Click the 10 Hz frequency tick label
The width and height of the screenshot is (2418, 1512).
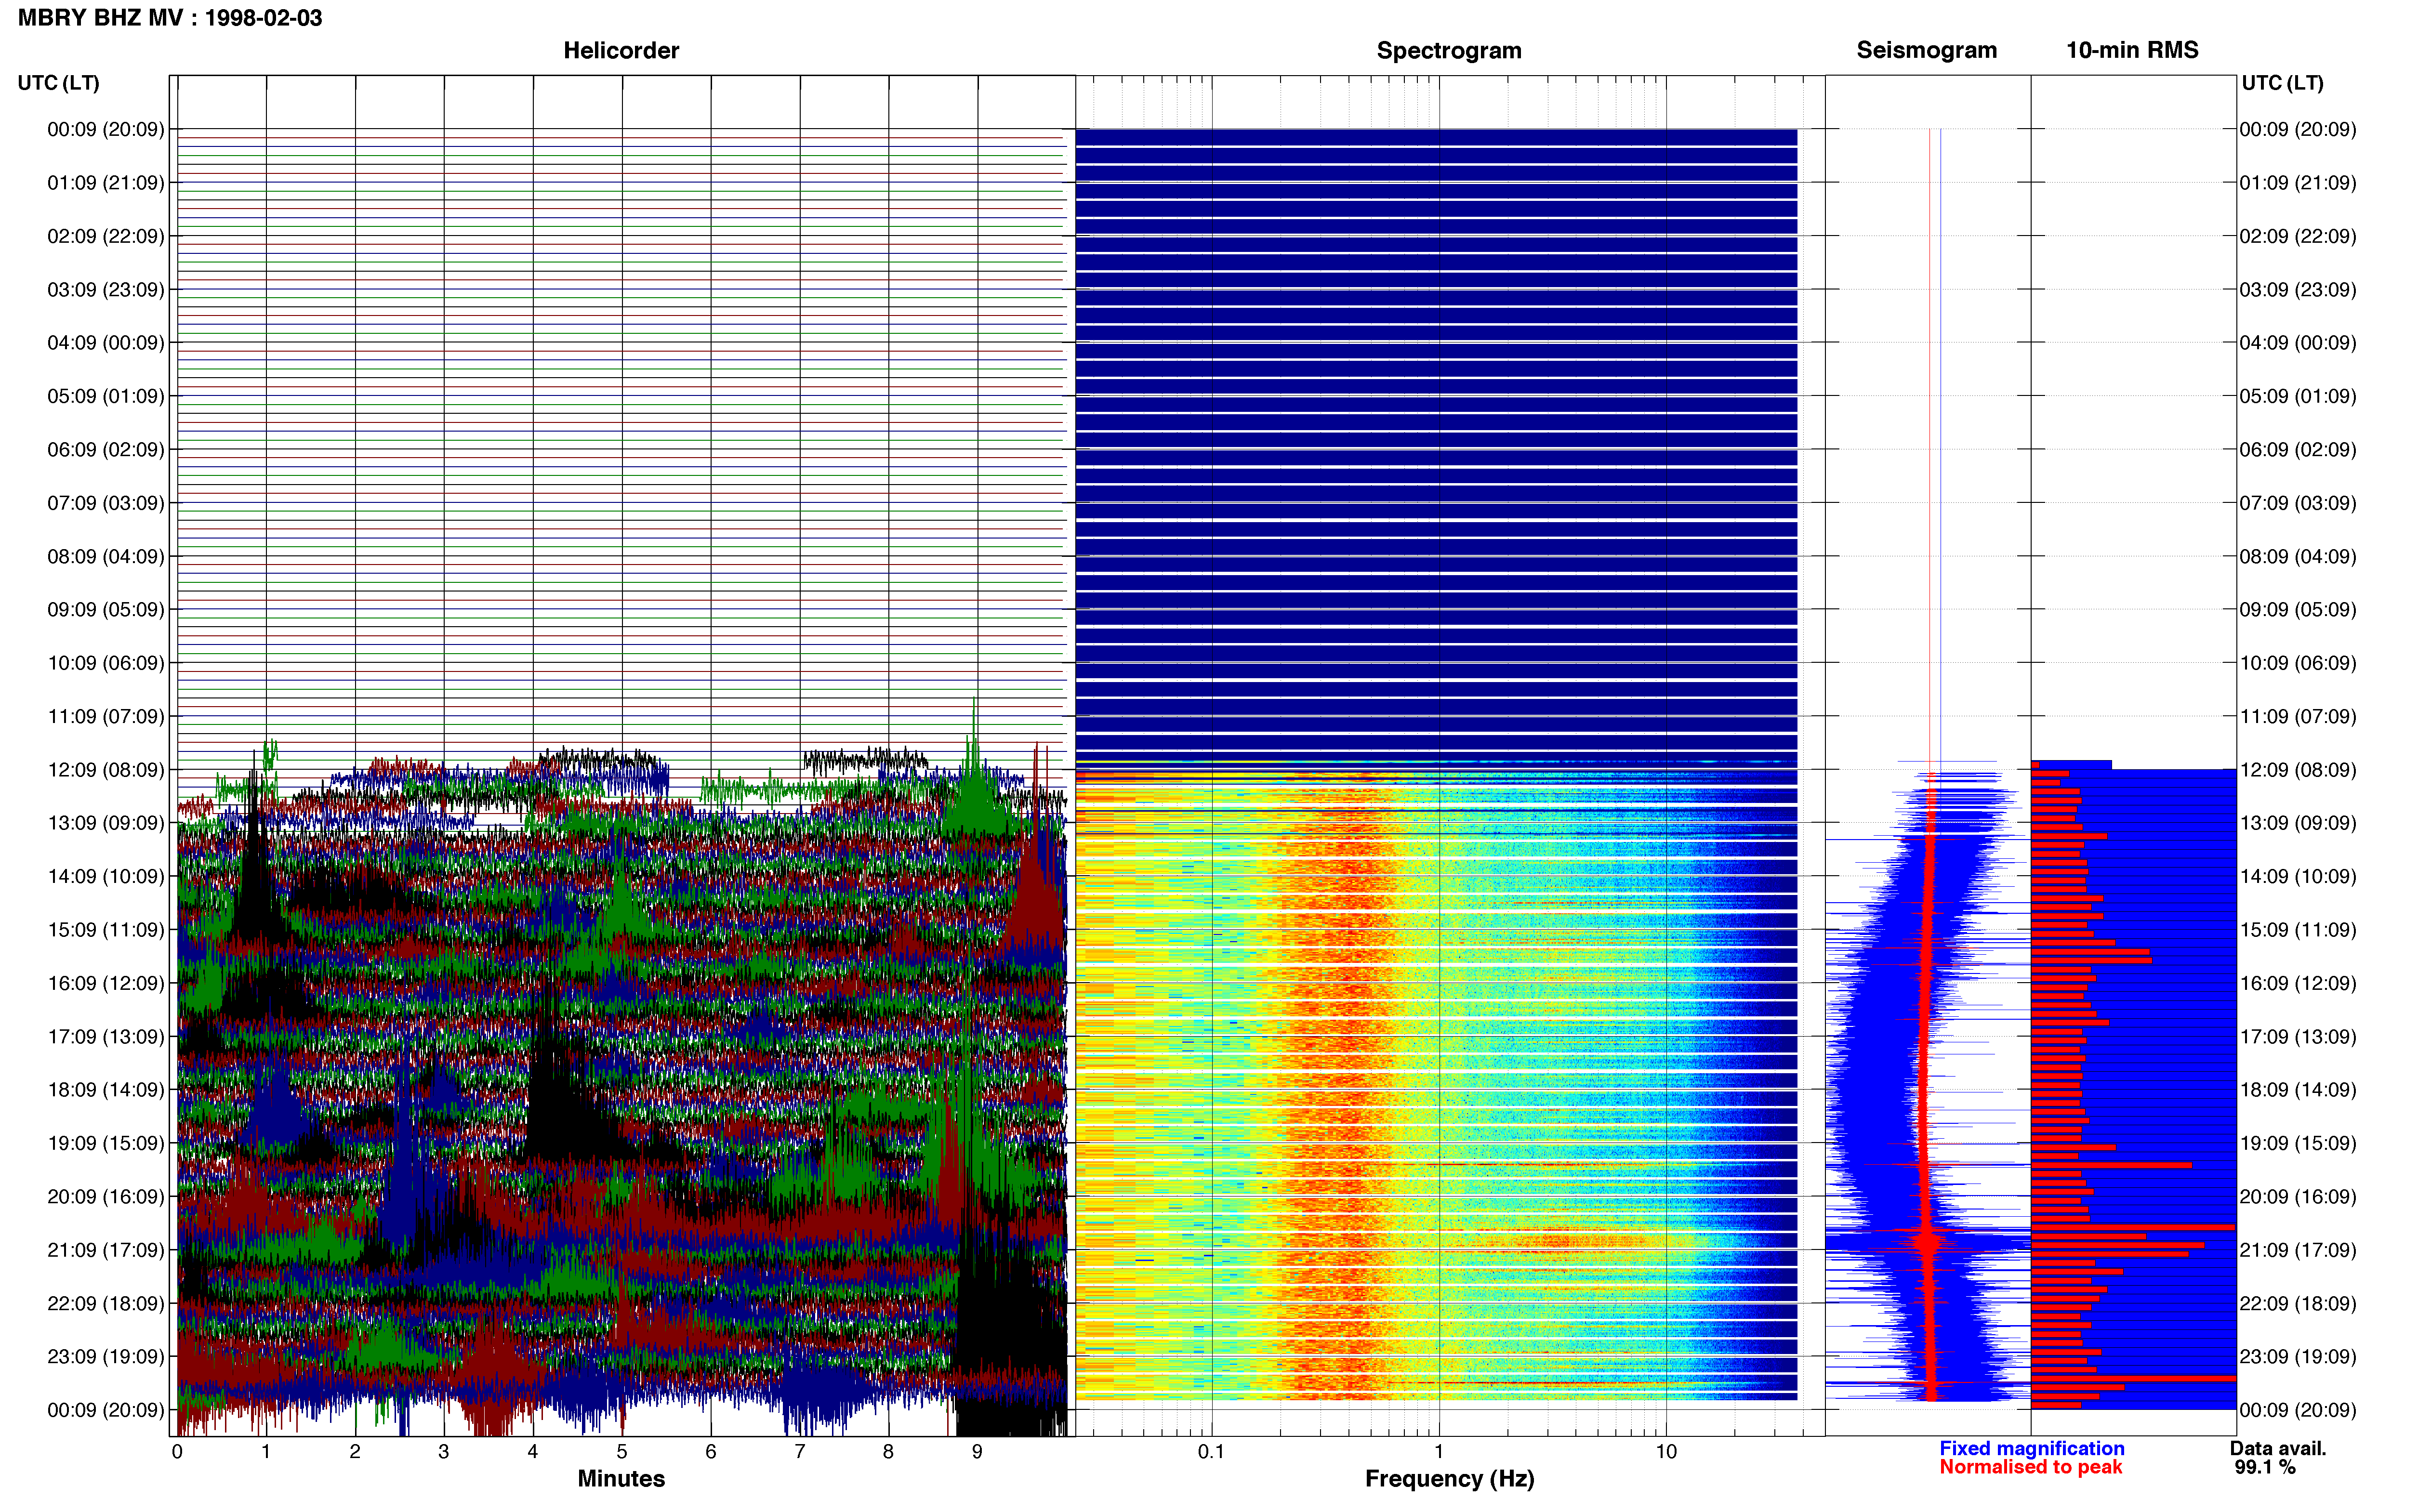coord(1666,1451)
